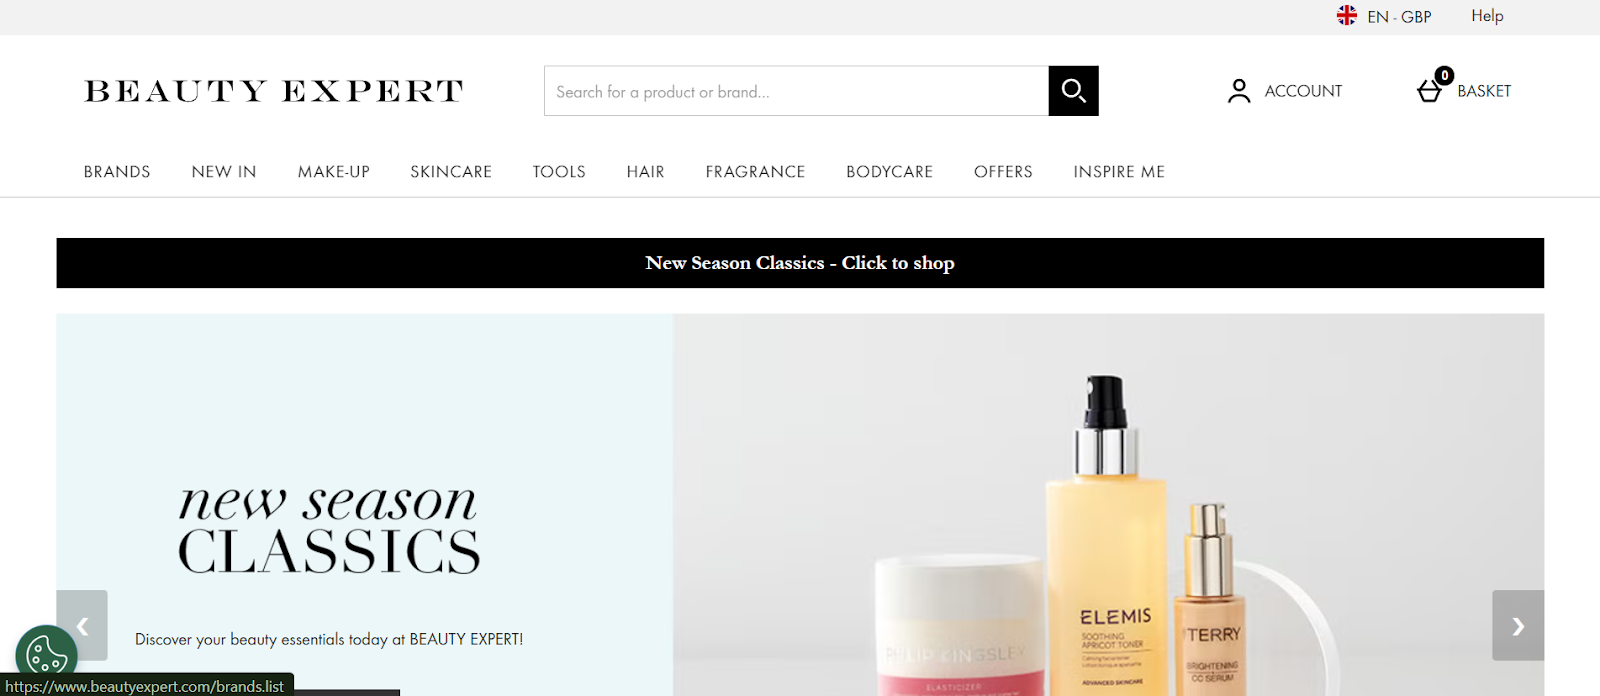The width and height of the screenshot is (1600, 696).
Task: Click the magnifying glass search button
Action: [x=1073, y=91]
